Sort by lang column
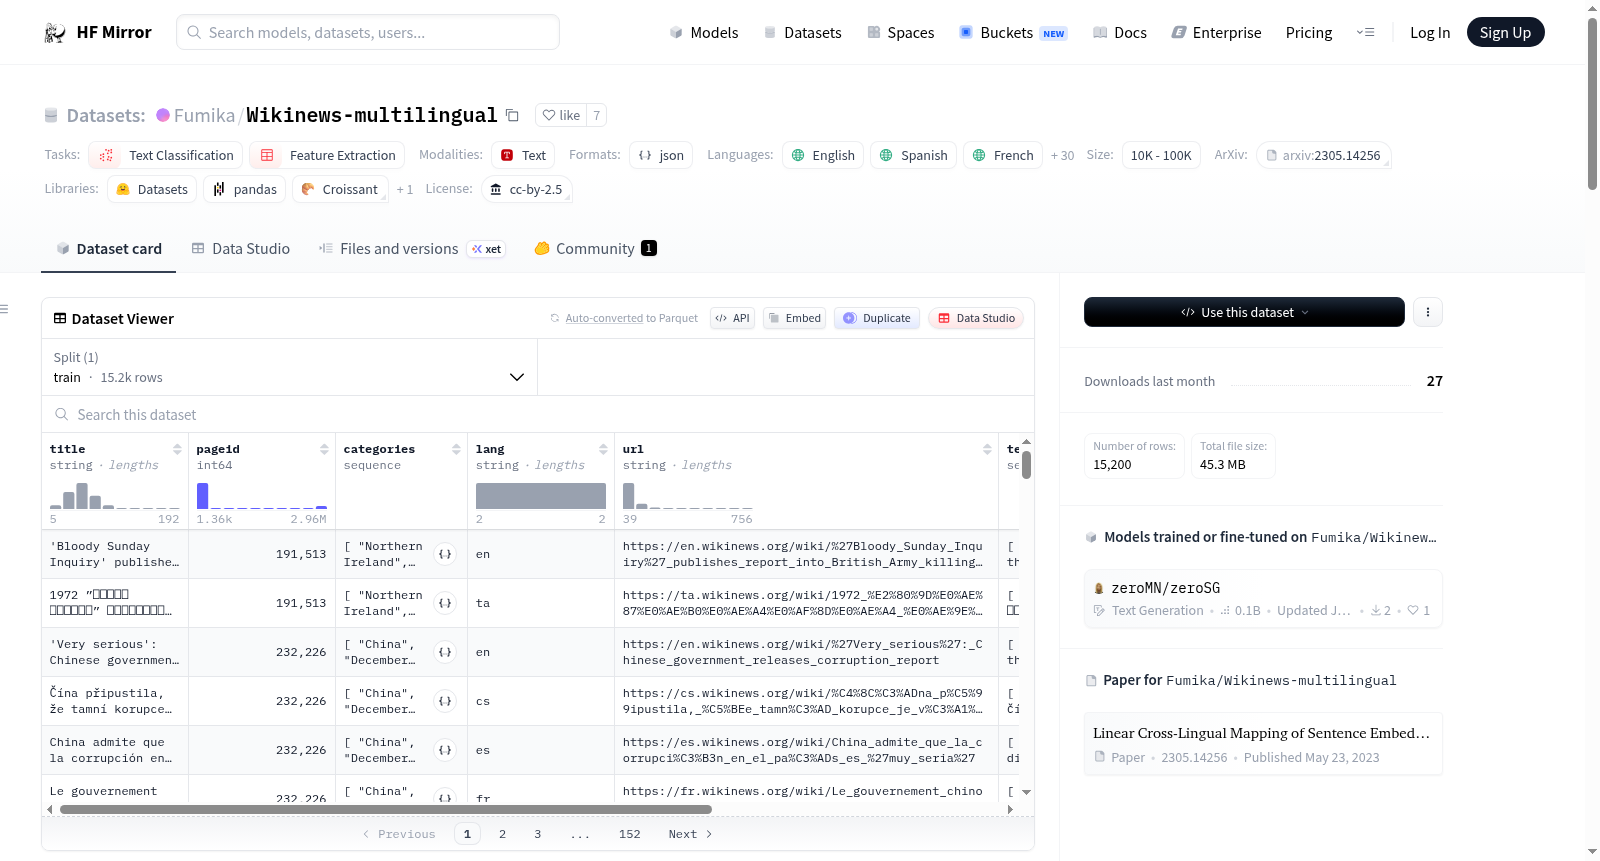Screen dimensions: 1600x861 point(603,449)
